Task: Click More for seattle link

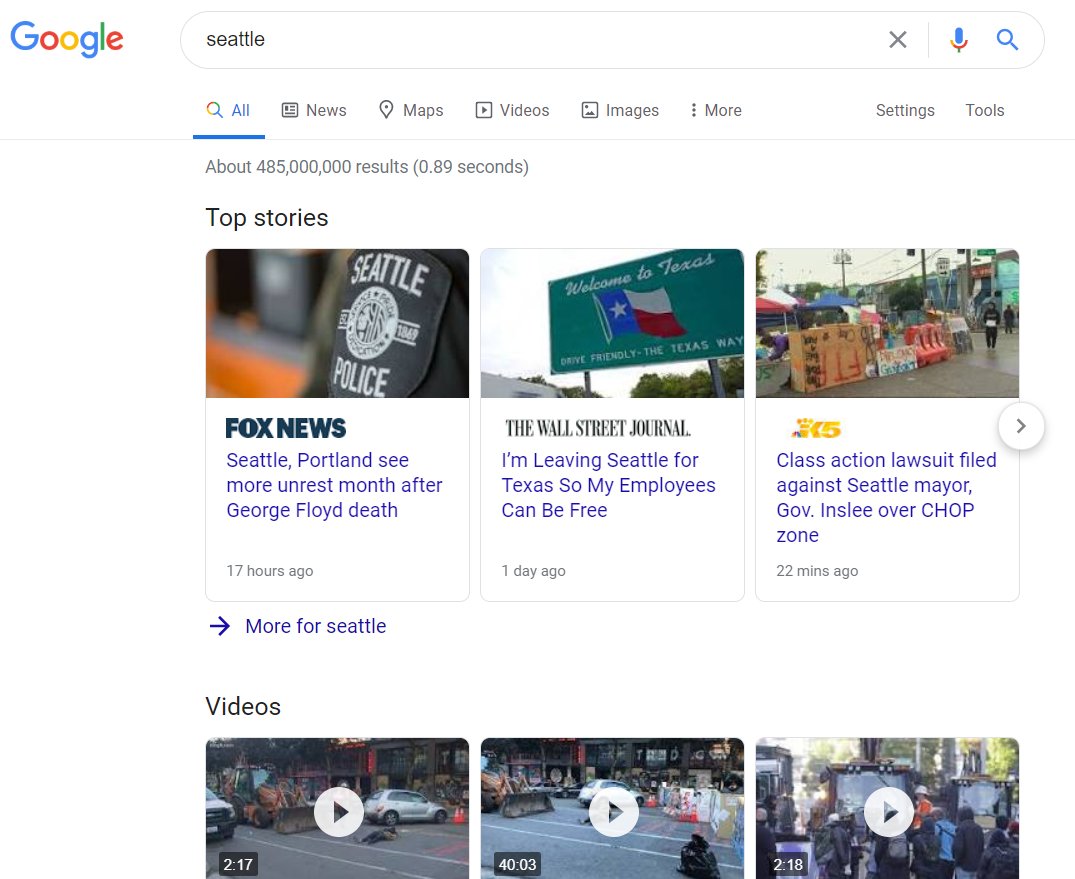Action: click(315, 626)
